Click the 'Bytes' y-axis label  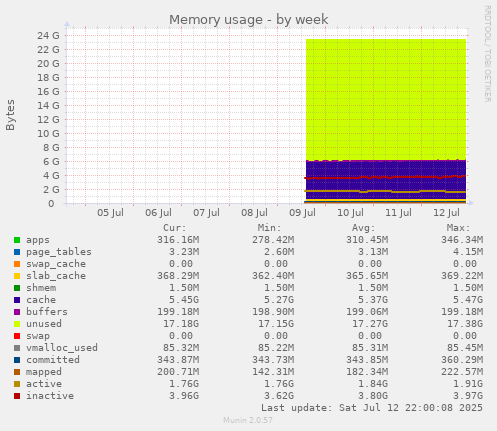[x=10, y=115]
